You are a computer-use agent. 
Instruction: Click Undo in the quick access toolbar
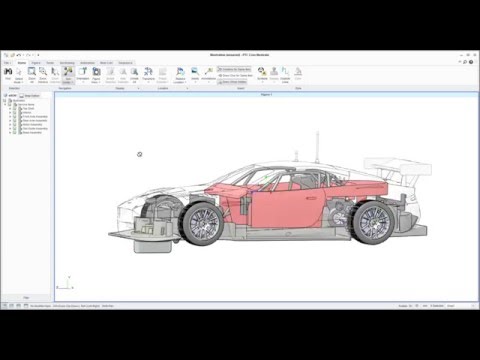point(19,55)
